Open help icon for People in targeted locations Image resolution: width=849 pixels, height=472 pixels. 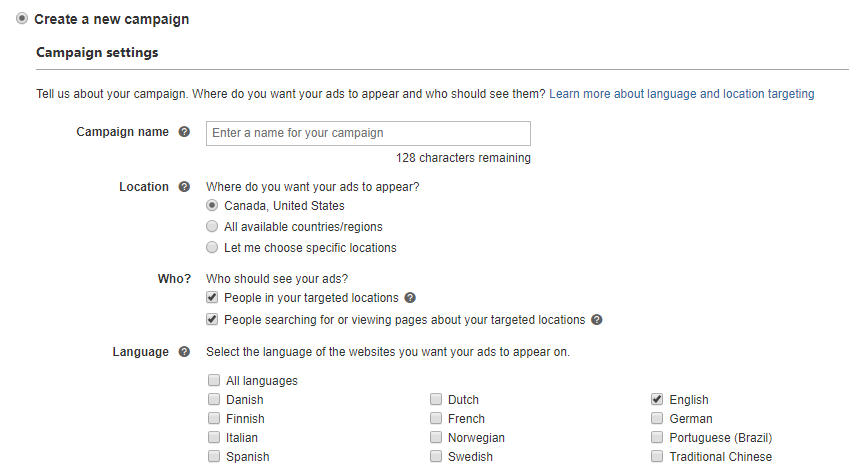tap(410, 298)
